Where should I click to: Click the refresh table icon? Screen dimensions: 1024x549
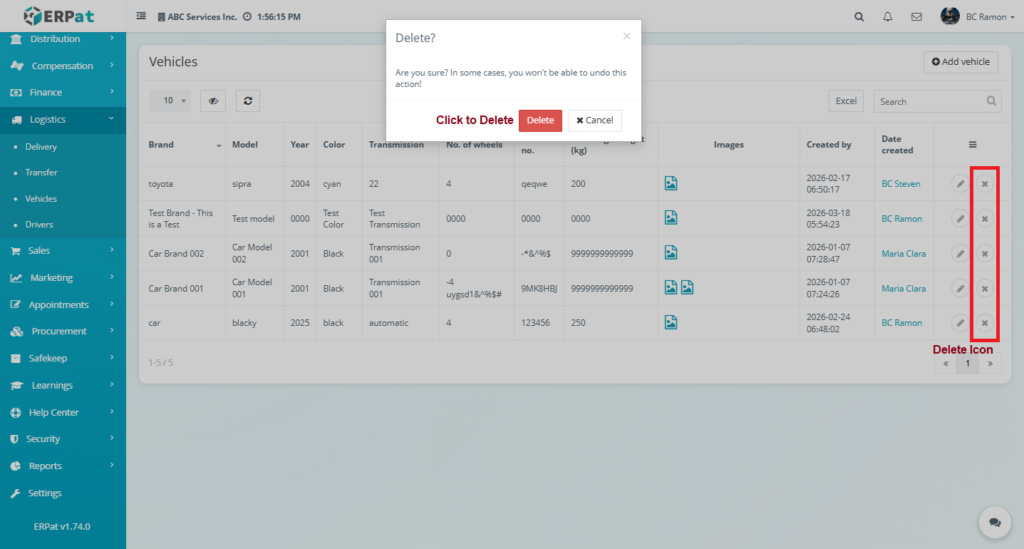click(247, 101)
